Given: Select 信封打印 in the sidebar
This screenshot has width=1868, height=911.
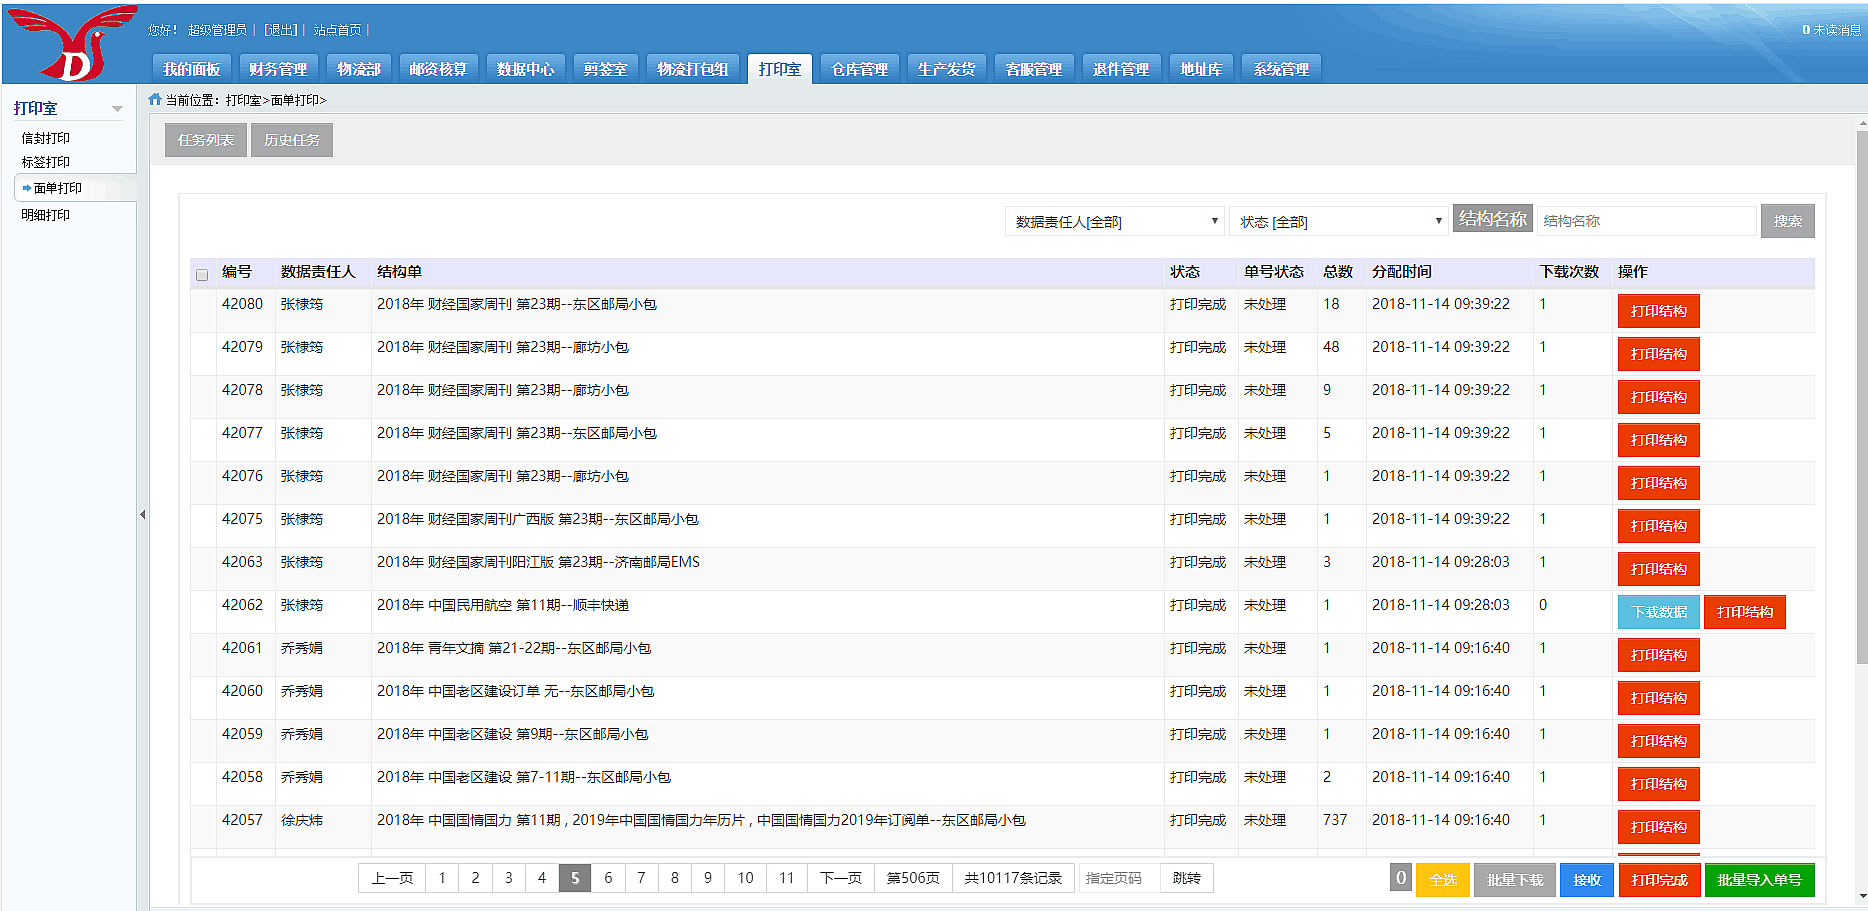Looking at the screenshot, I should click(46, 138).
